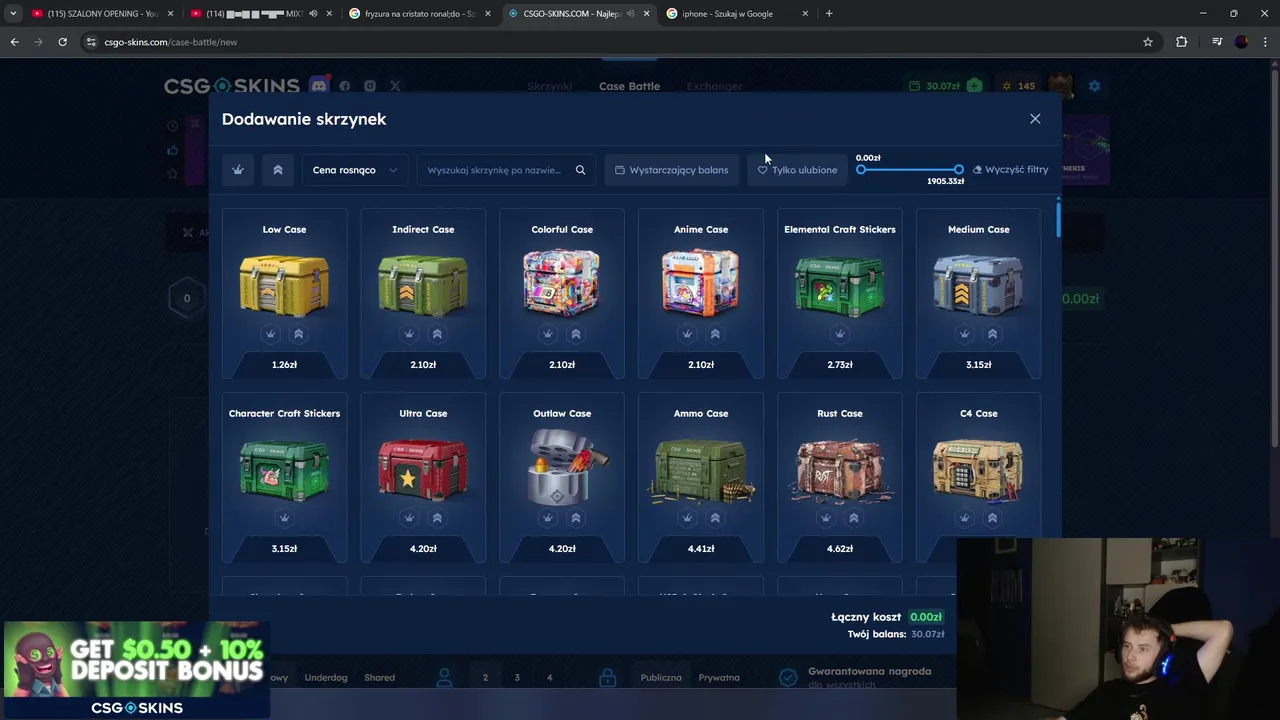
Task: Click the crown icon under Anime Case
Action: coord(687,334)
